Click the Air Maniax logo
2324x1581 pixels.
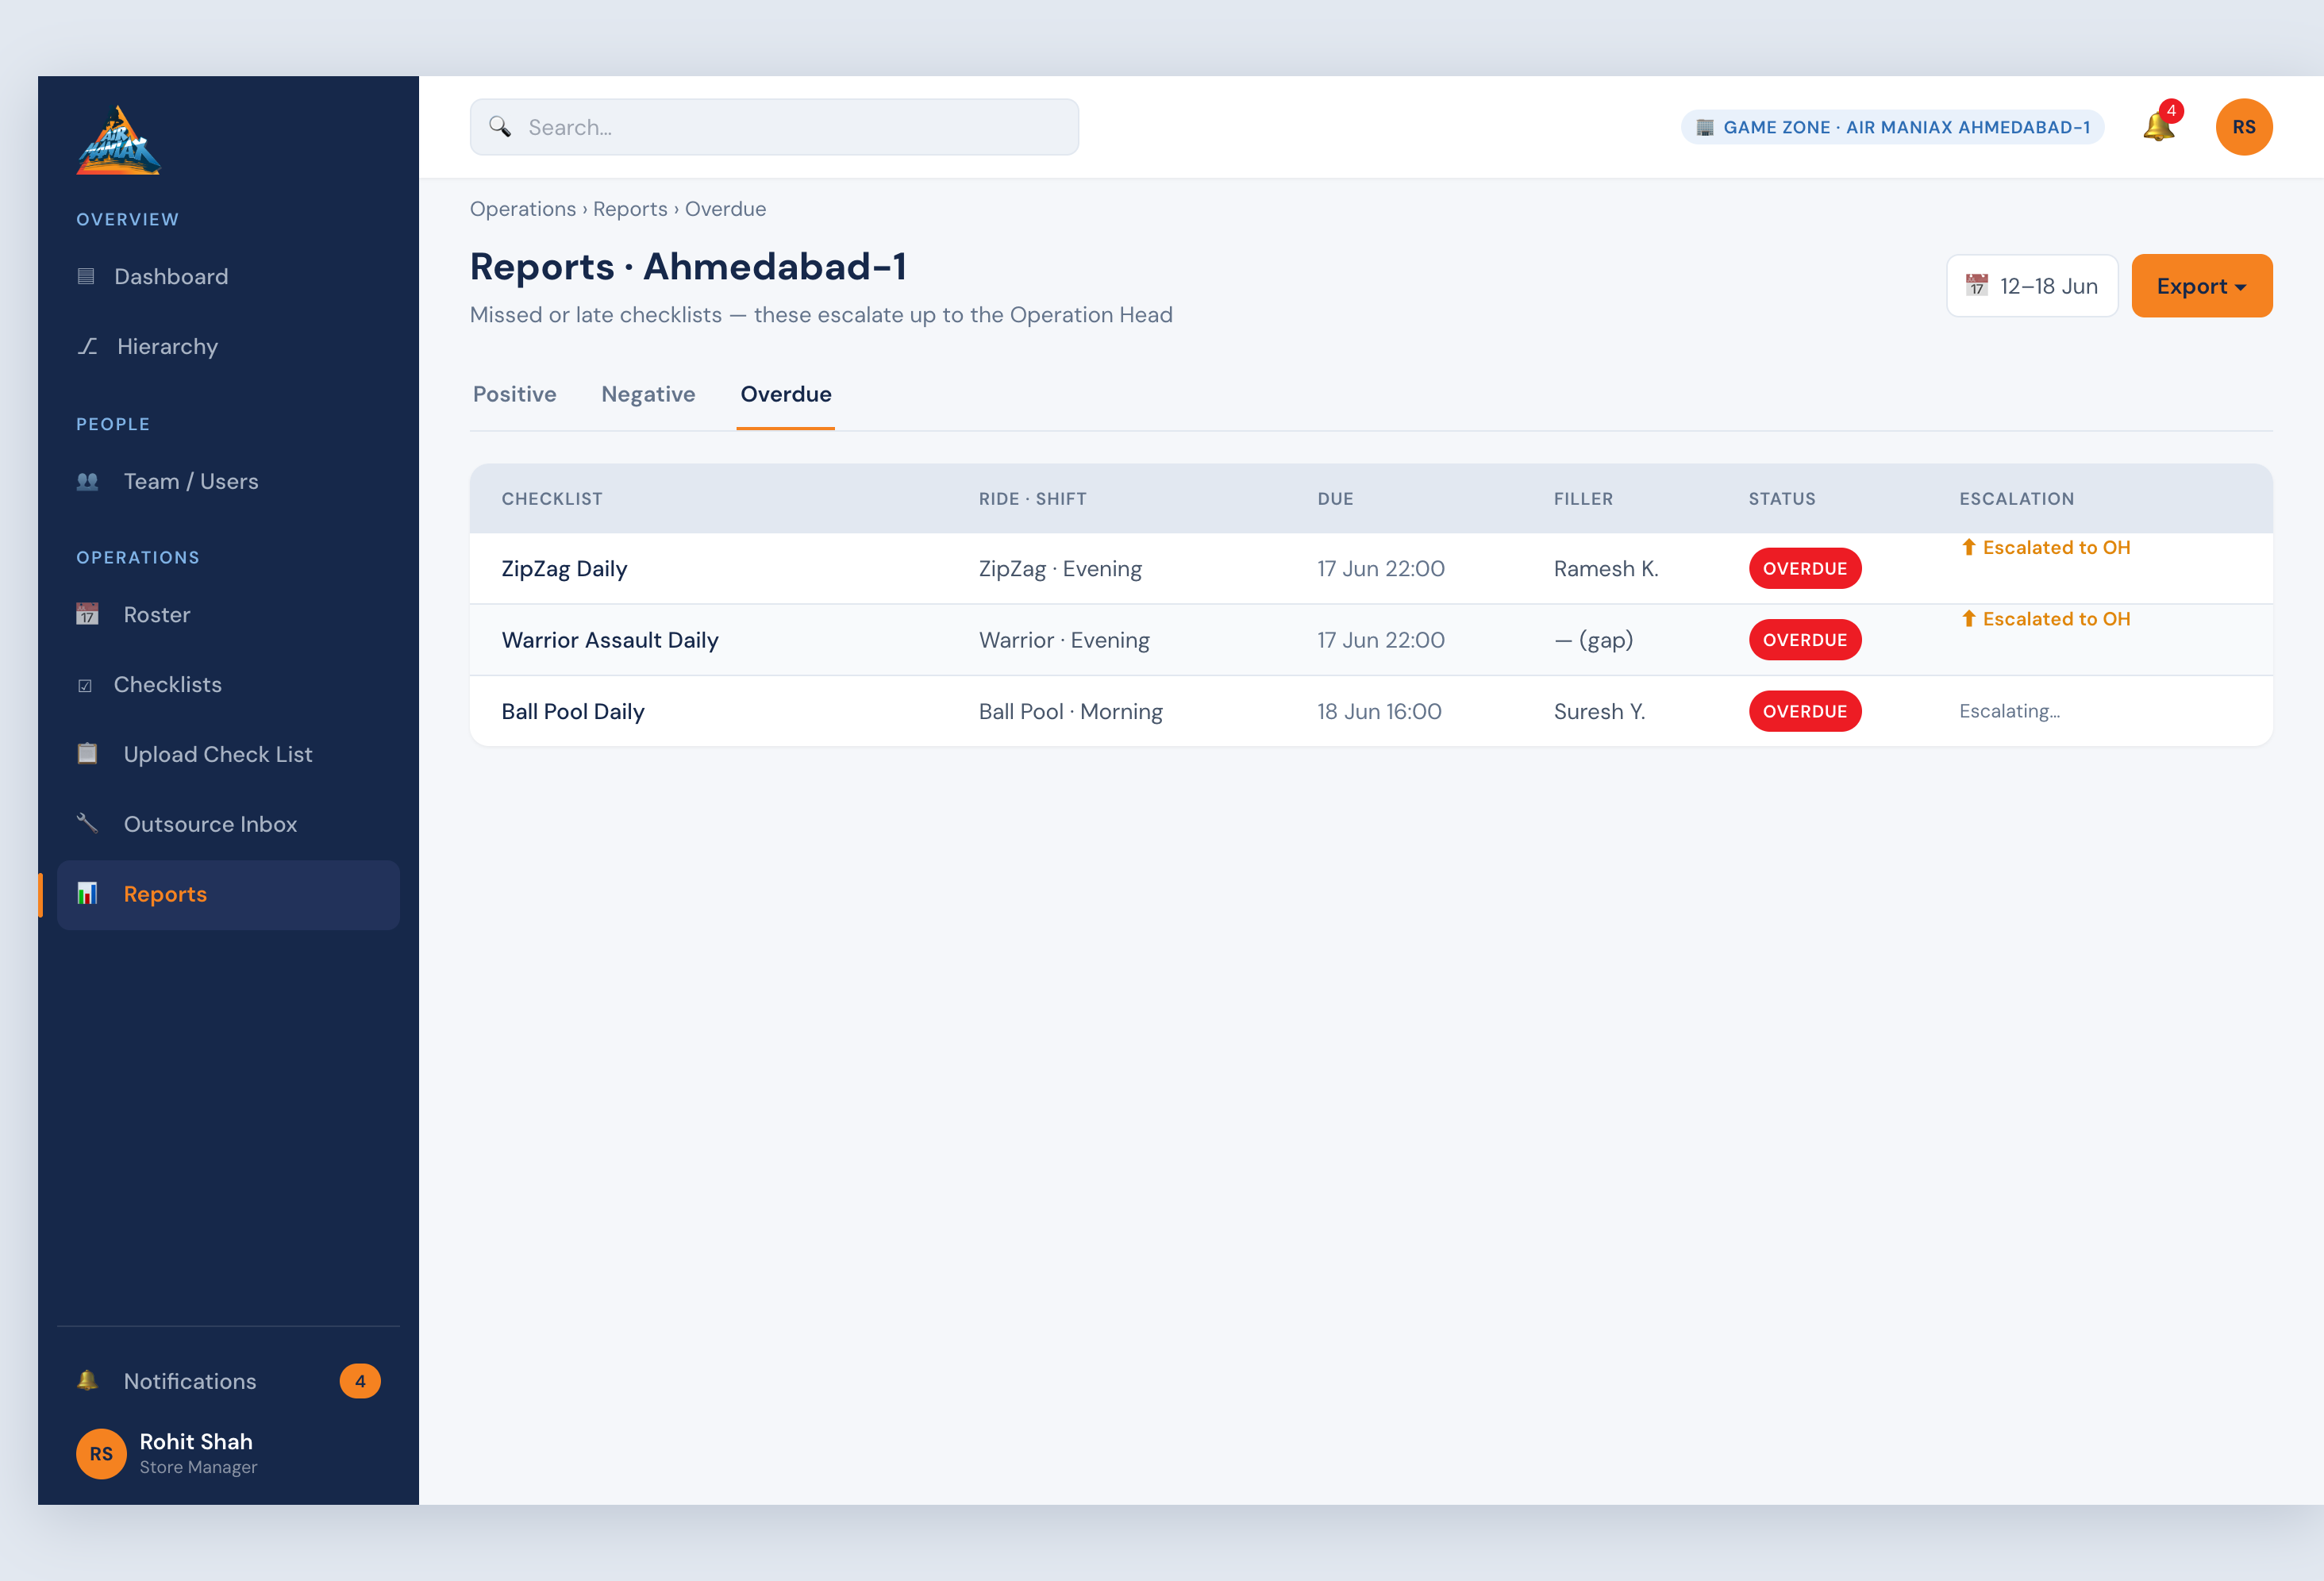coord(118,140)
